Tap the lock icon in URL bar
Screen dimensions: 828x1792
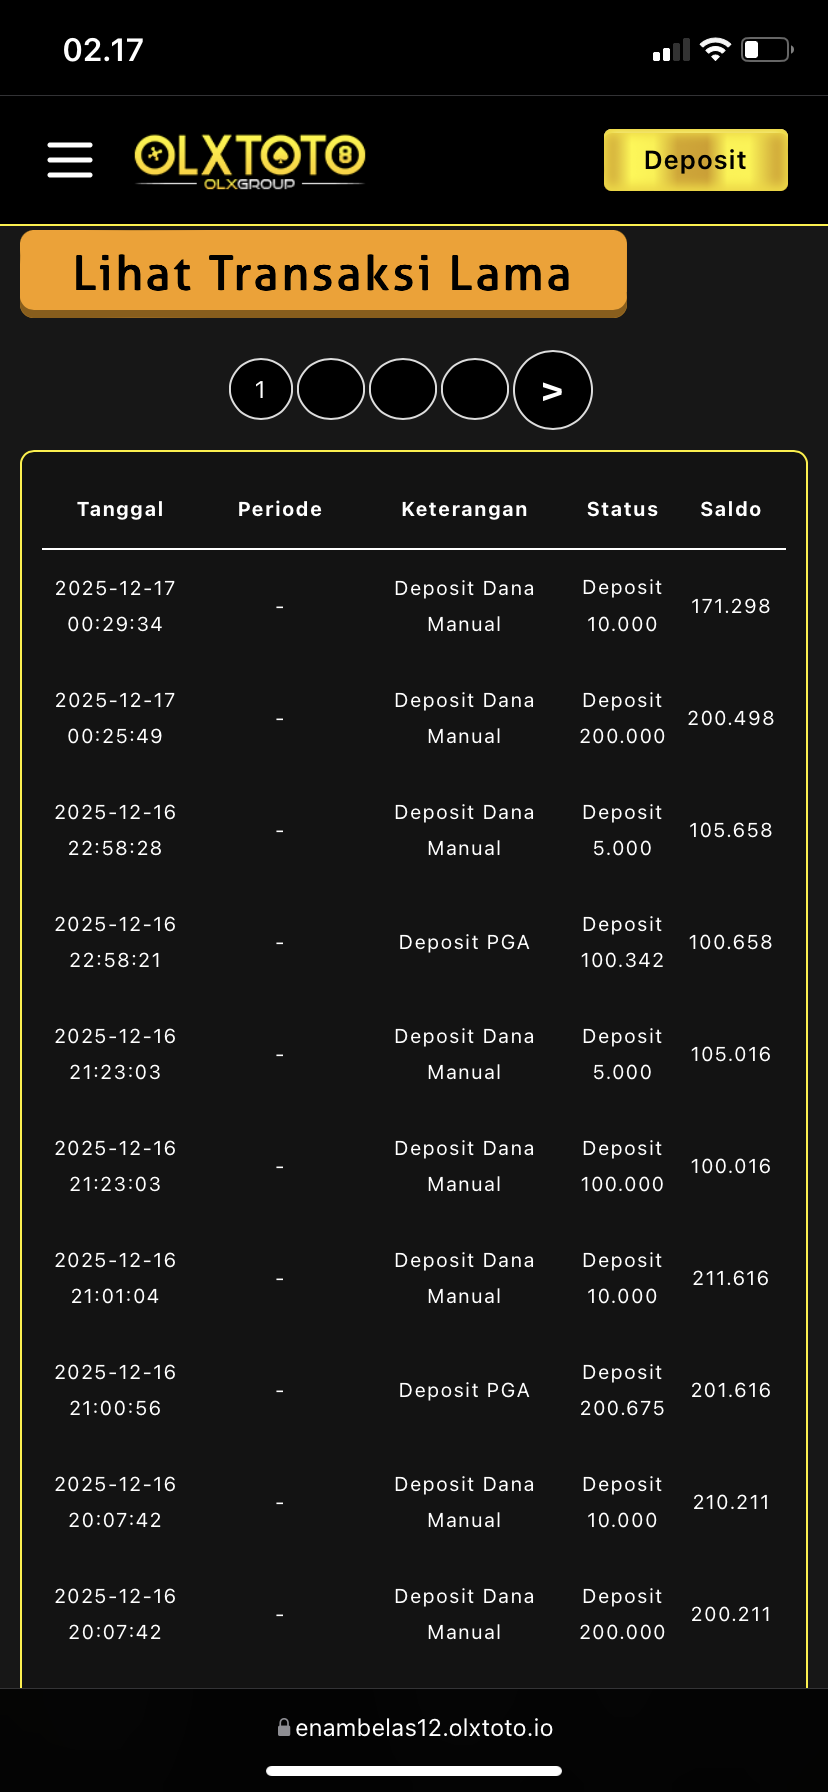(284, 1727)
